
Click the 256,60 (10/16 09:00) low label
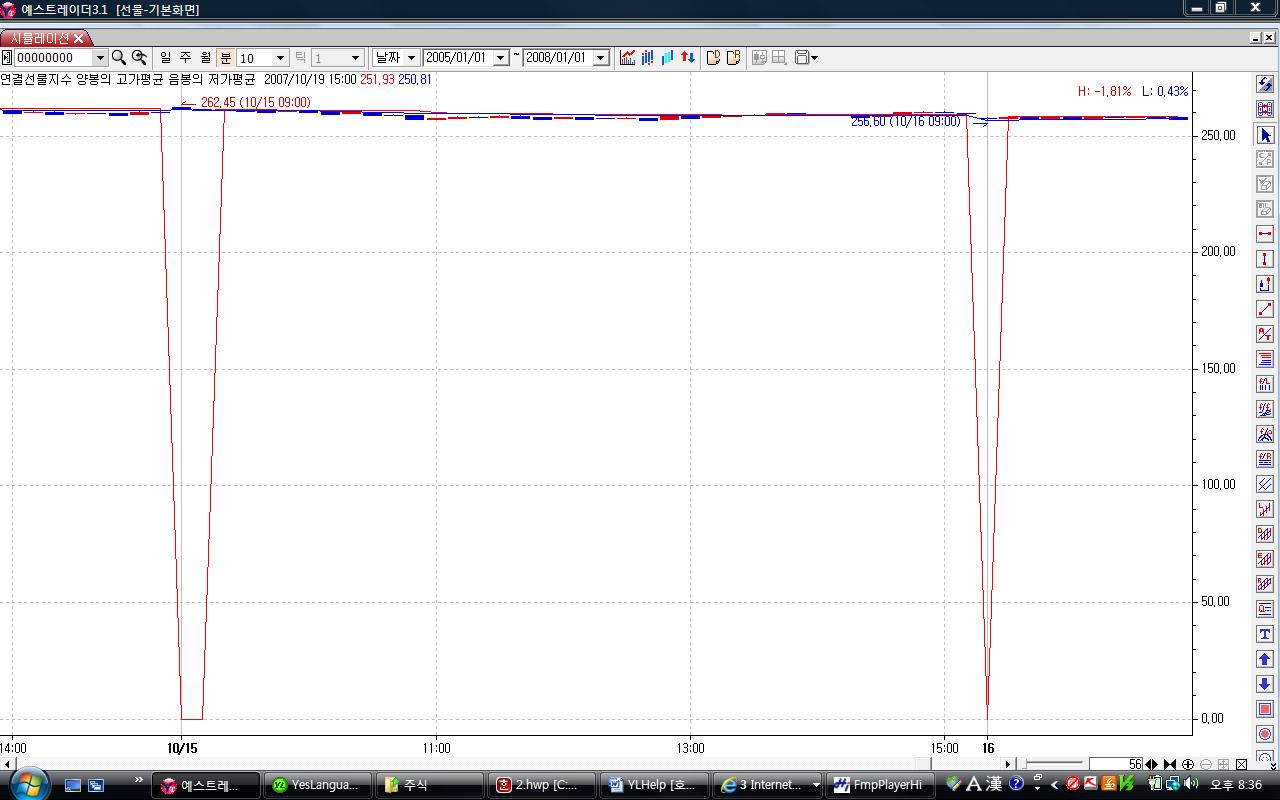coord(906,121)
